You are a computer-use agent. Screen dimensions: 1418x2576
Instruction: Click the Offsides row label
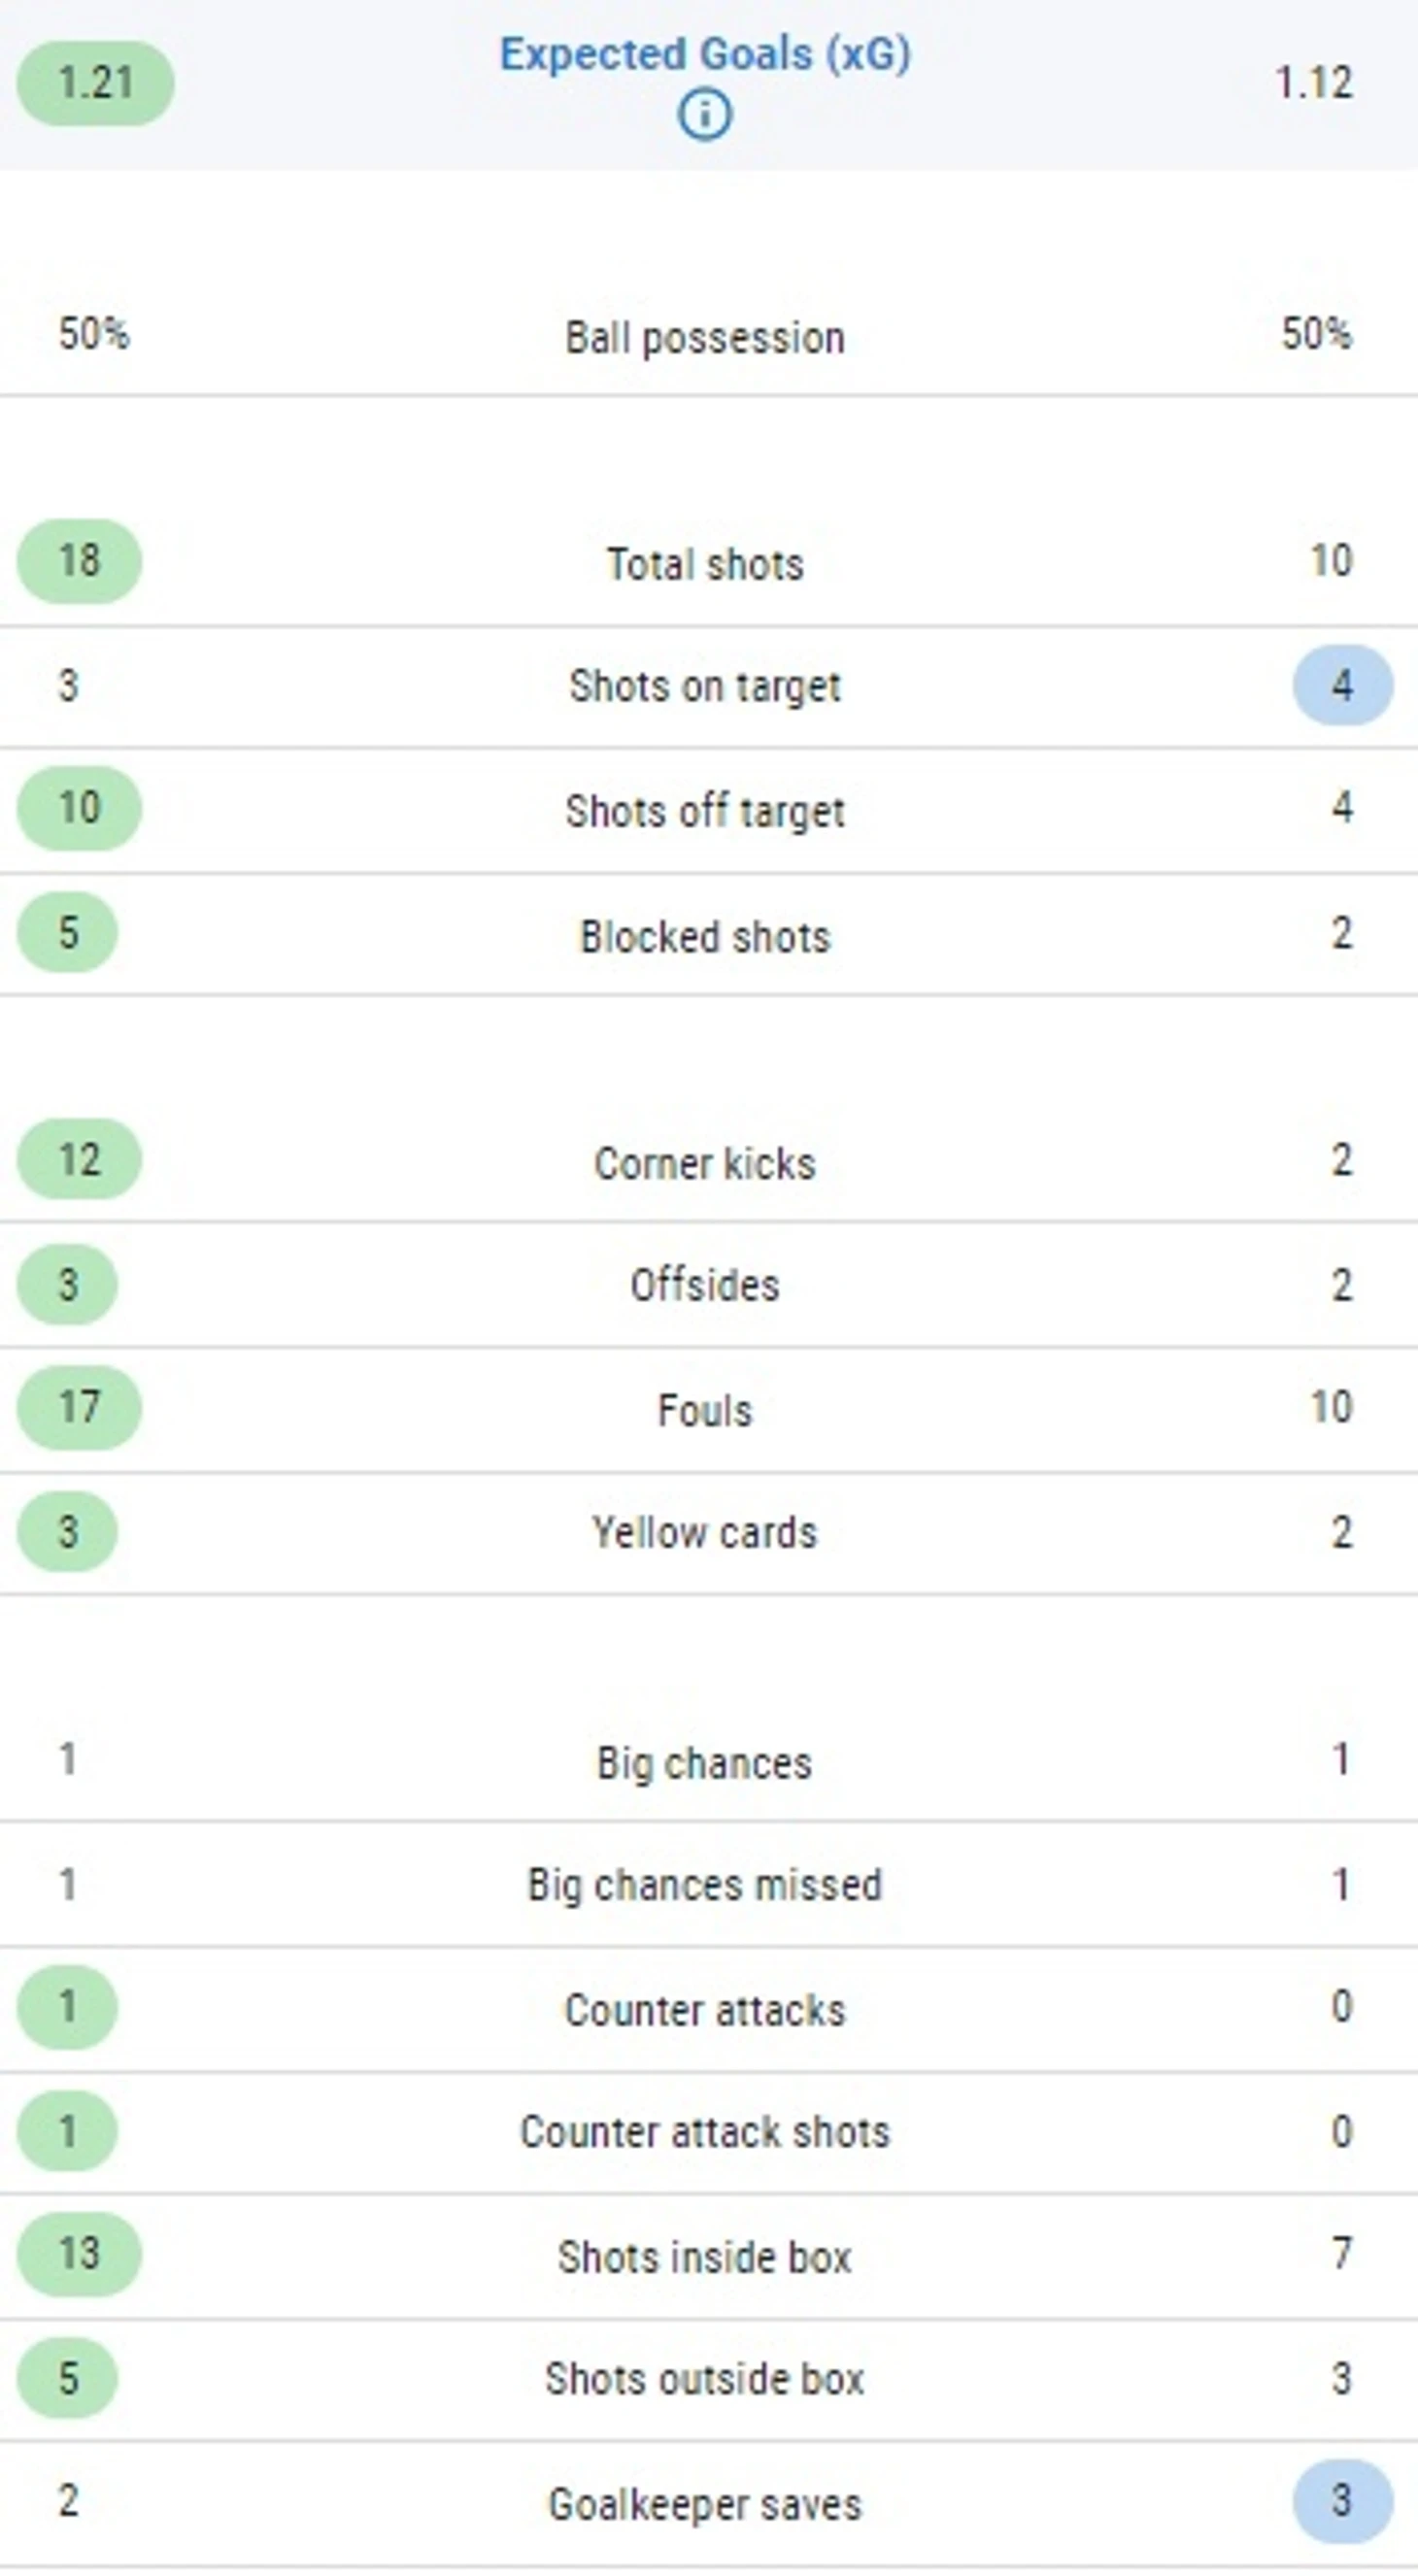pyautogui.click(x=705, y=1286)
